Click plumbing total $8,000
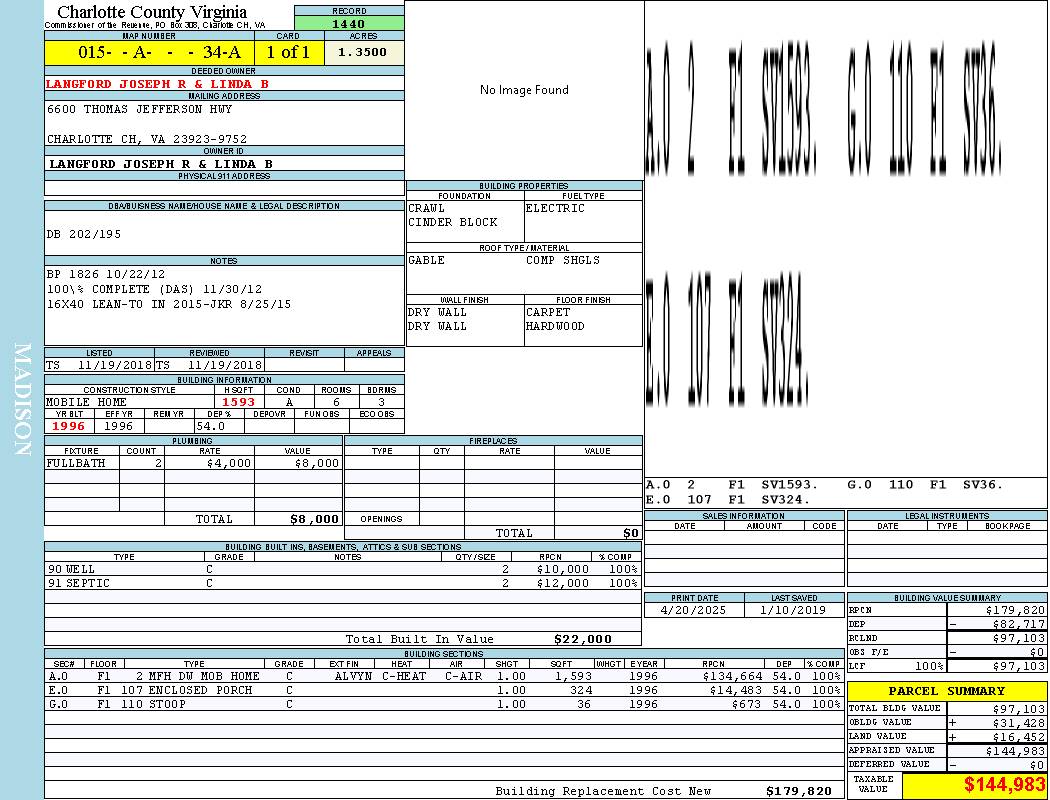 tap(315, 519)
